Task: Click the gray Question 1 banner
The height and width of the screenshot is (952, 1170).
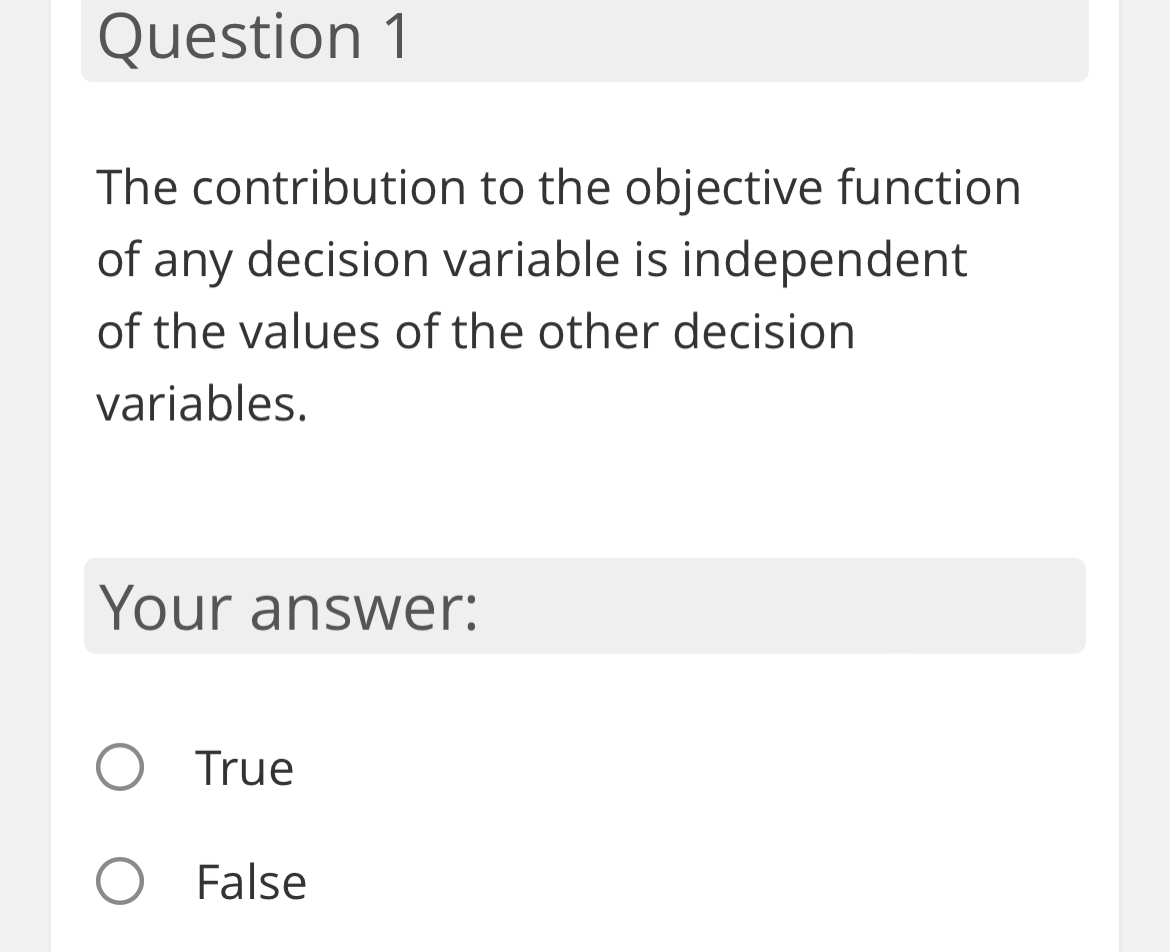Action: coord(585,40)
